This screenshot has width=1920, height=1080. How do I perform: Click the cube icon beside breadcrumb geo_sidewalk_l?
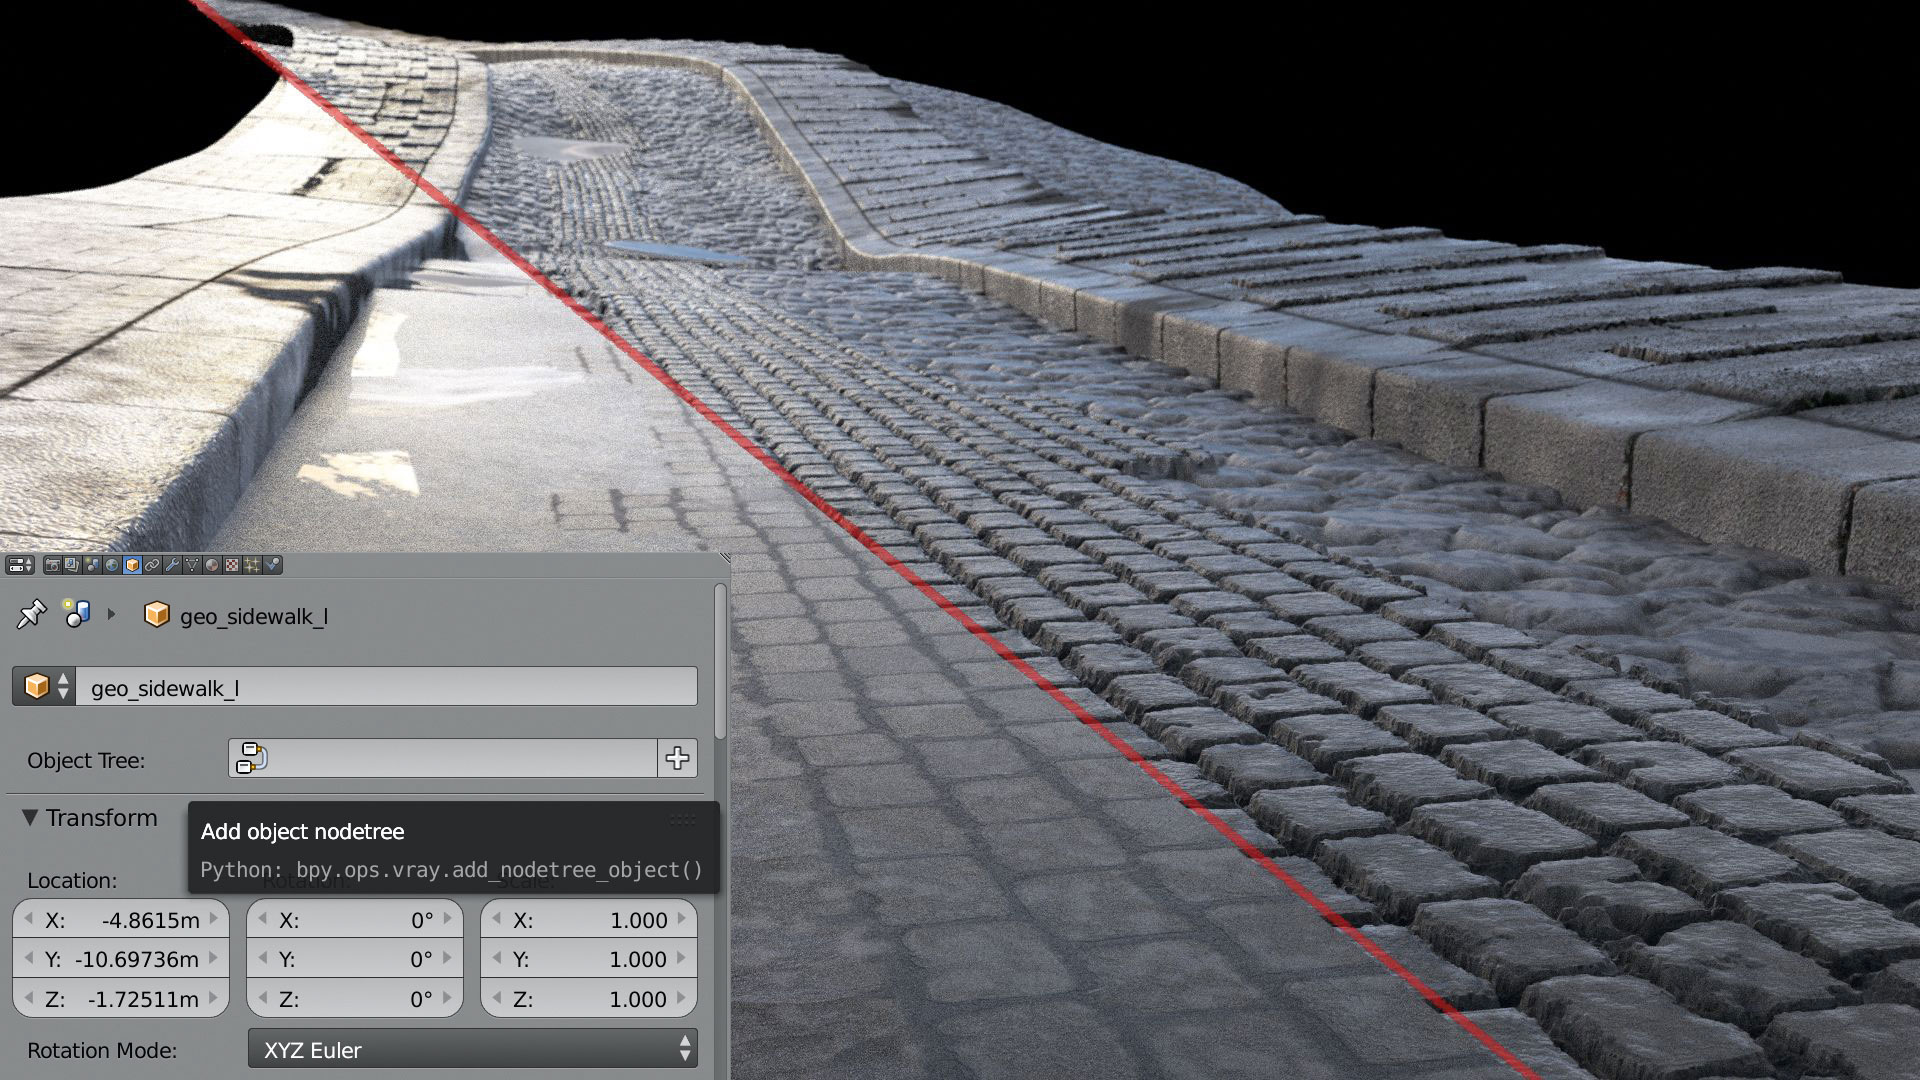coord(157,614)
